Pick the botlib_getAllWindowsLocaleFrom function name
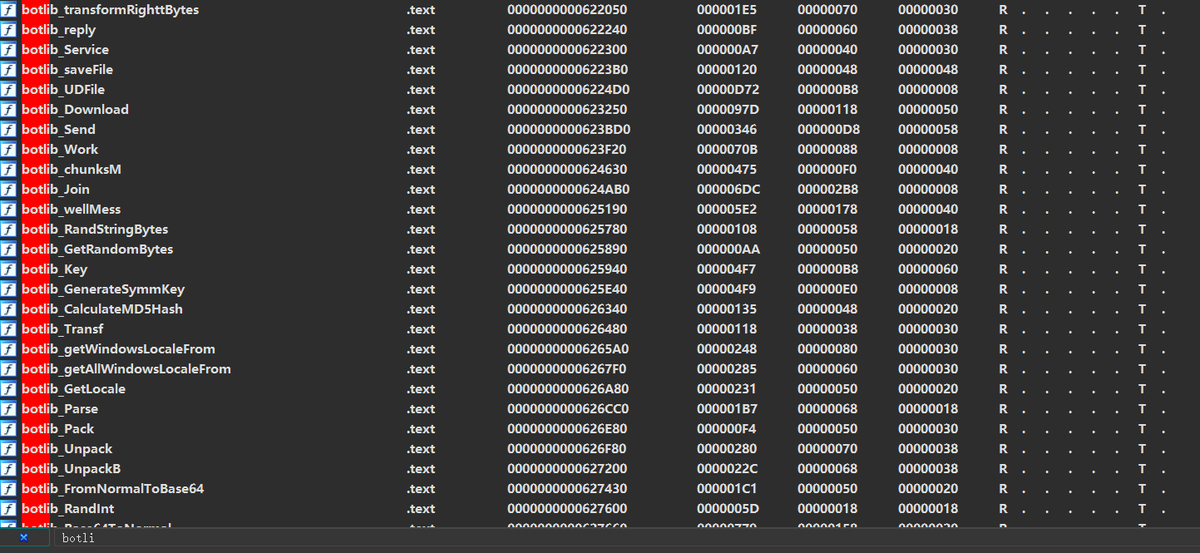Viewport: 1200px width, 553px height. click(126, 369)
